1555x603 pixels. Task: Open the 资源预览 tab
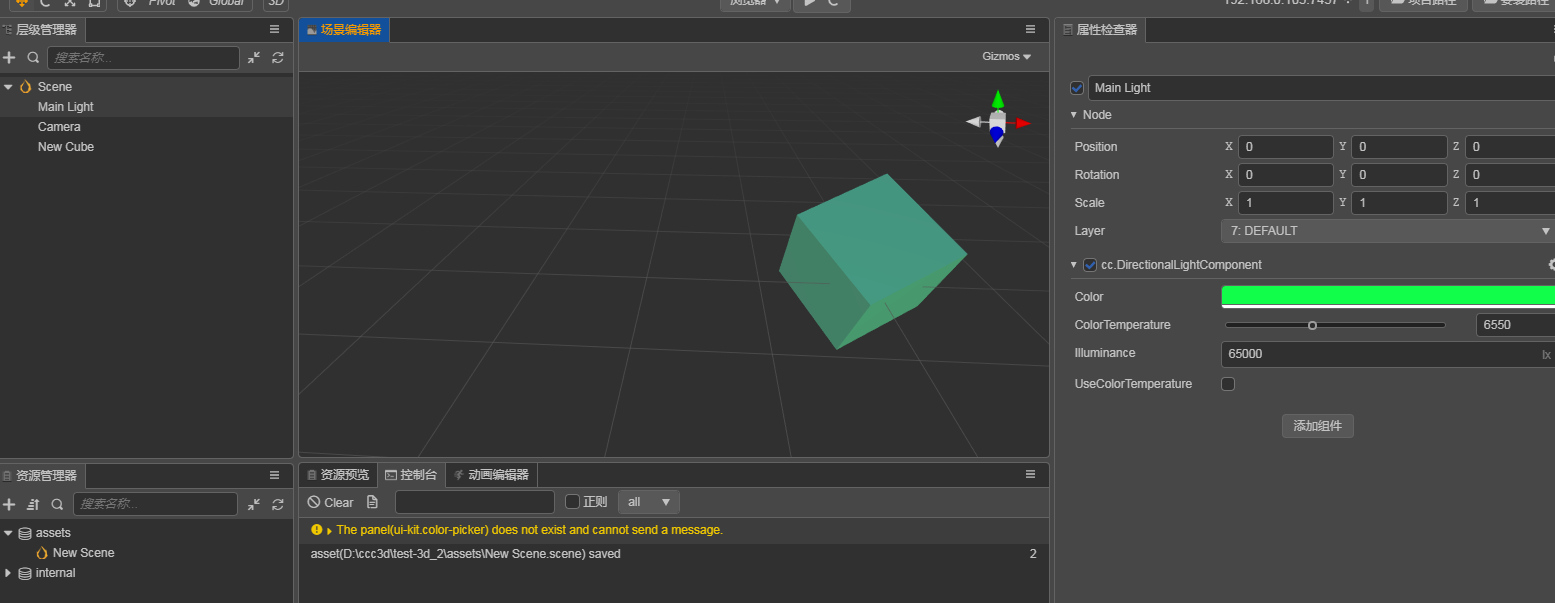click(338, 475)
